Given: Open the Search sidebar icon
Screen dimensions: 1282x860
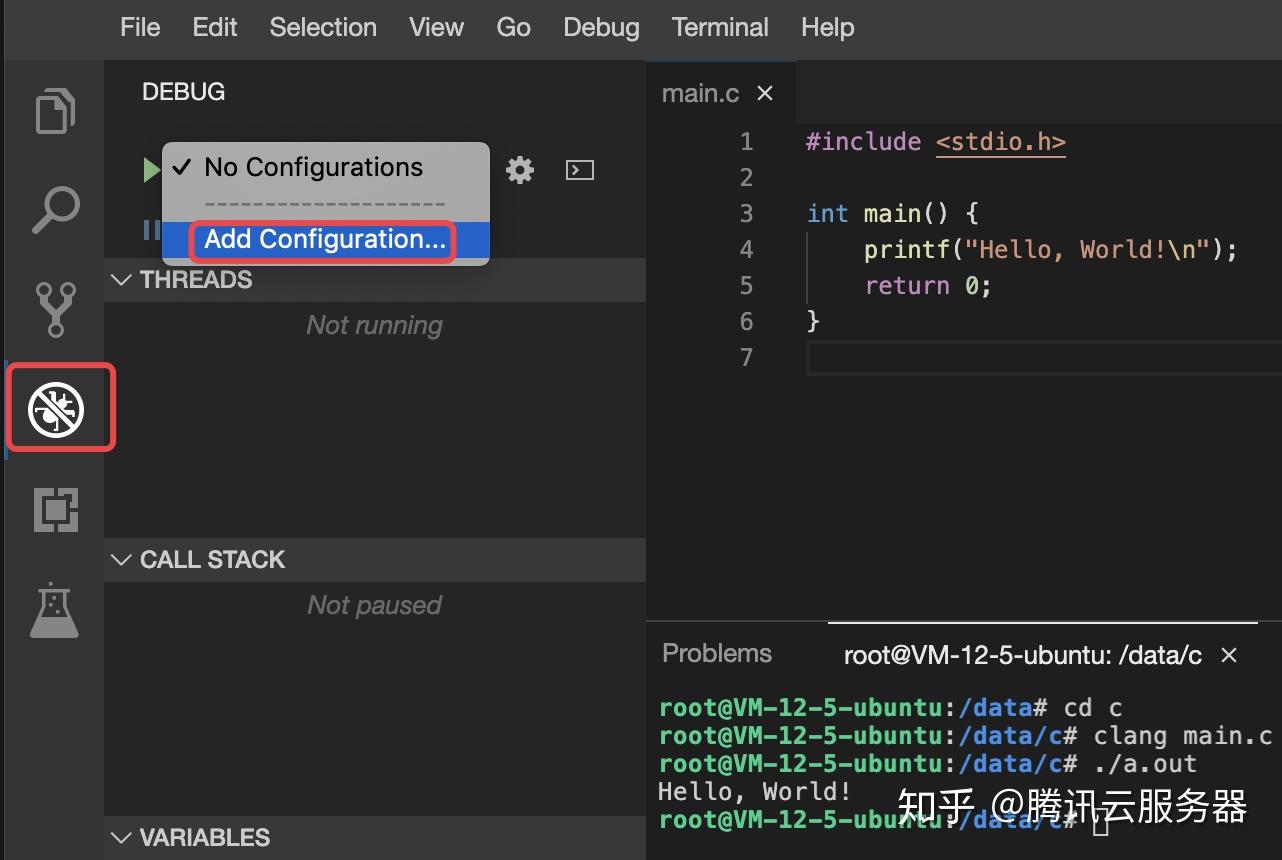Looking at the screenshot, I should (55, 209).
